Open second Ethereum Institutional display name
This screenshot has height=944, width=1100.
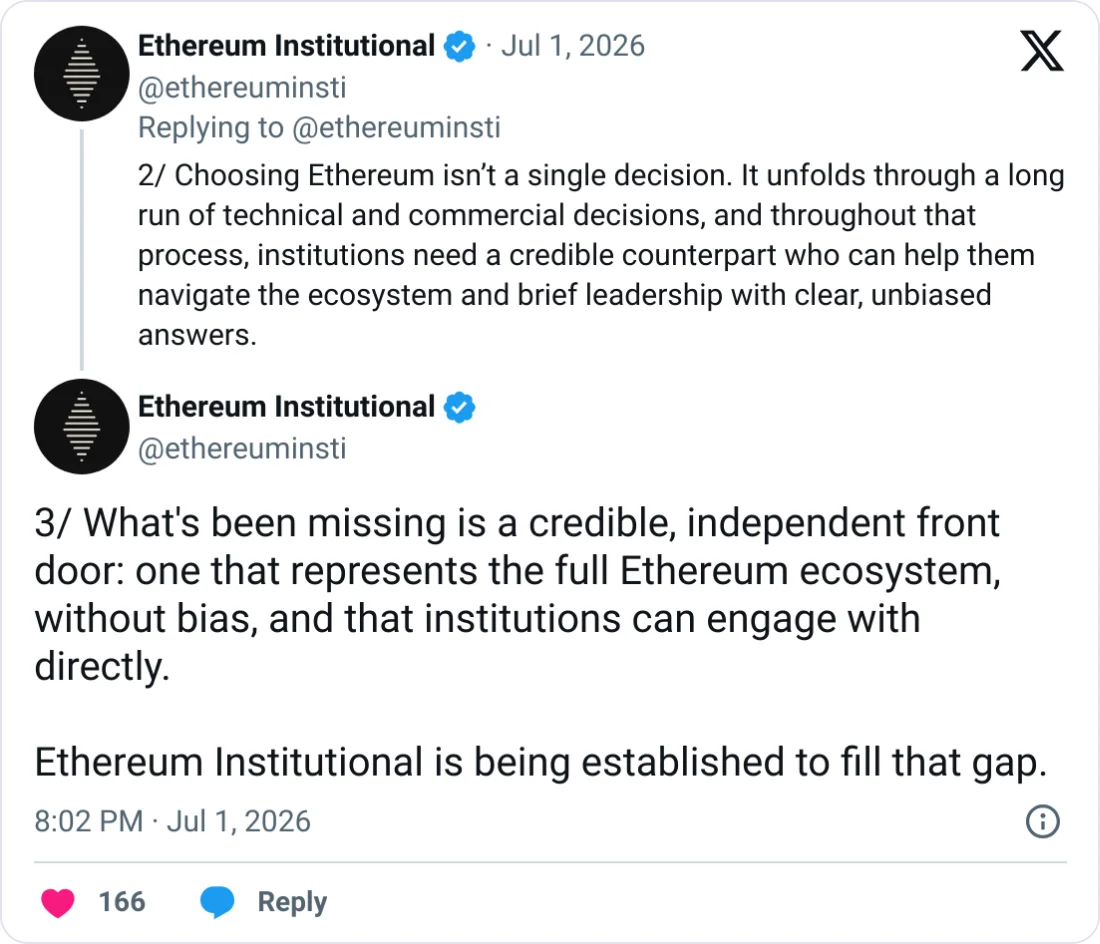(286, 407)
